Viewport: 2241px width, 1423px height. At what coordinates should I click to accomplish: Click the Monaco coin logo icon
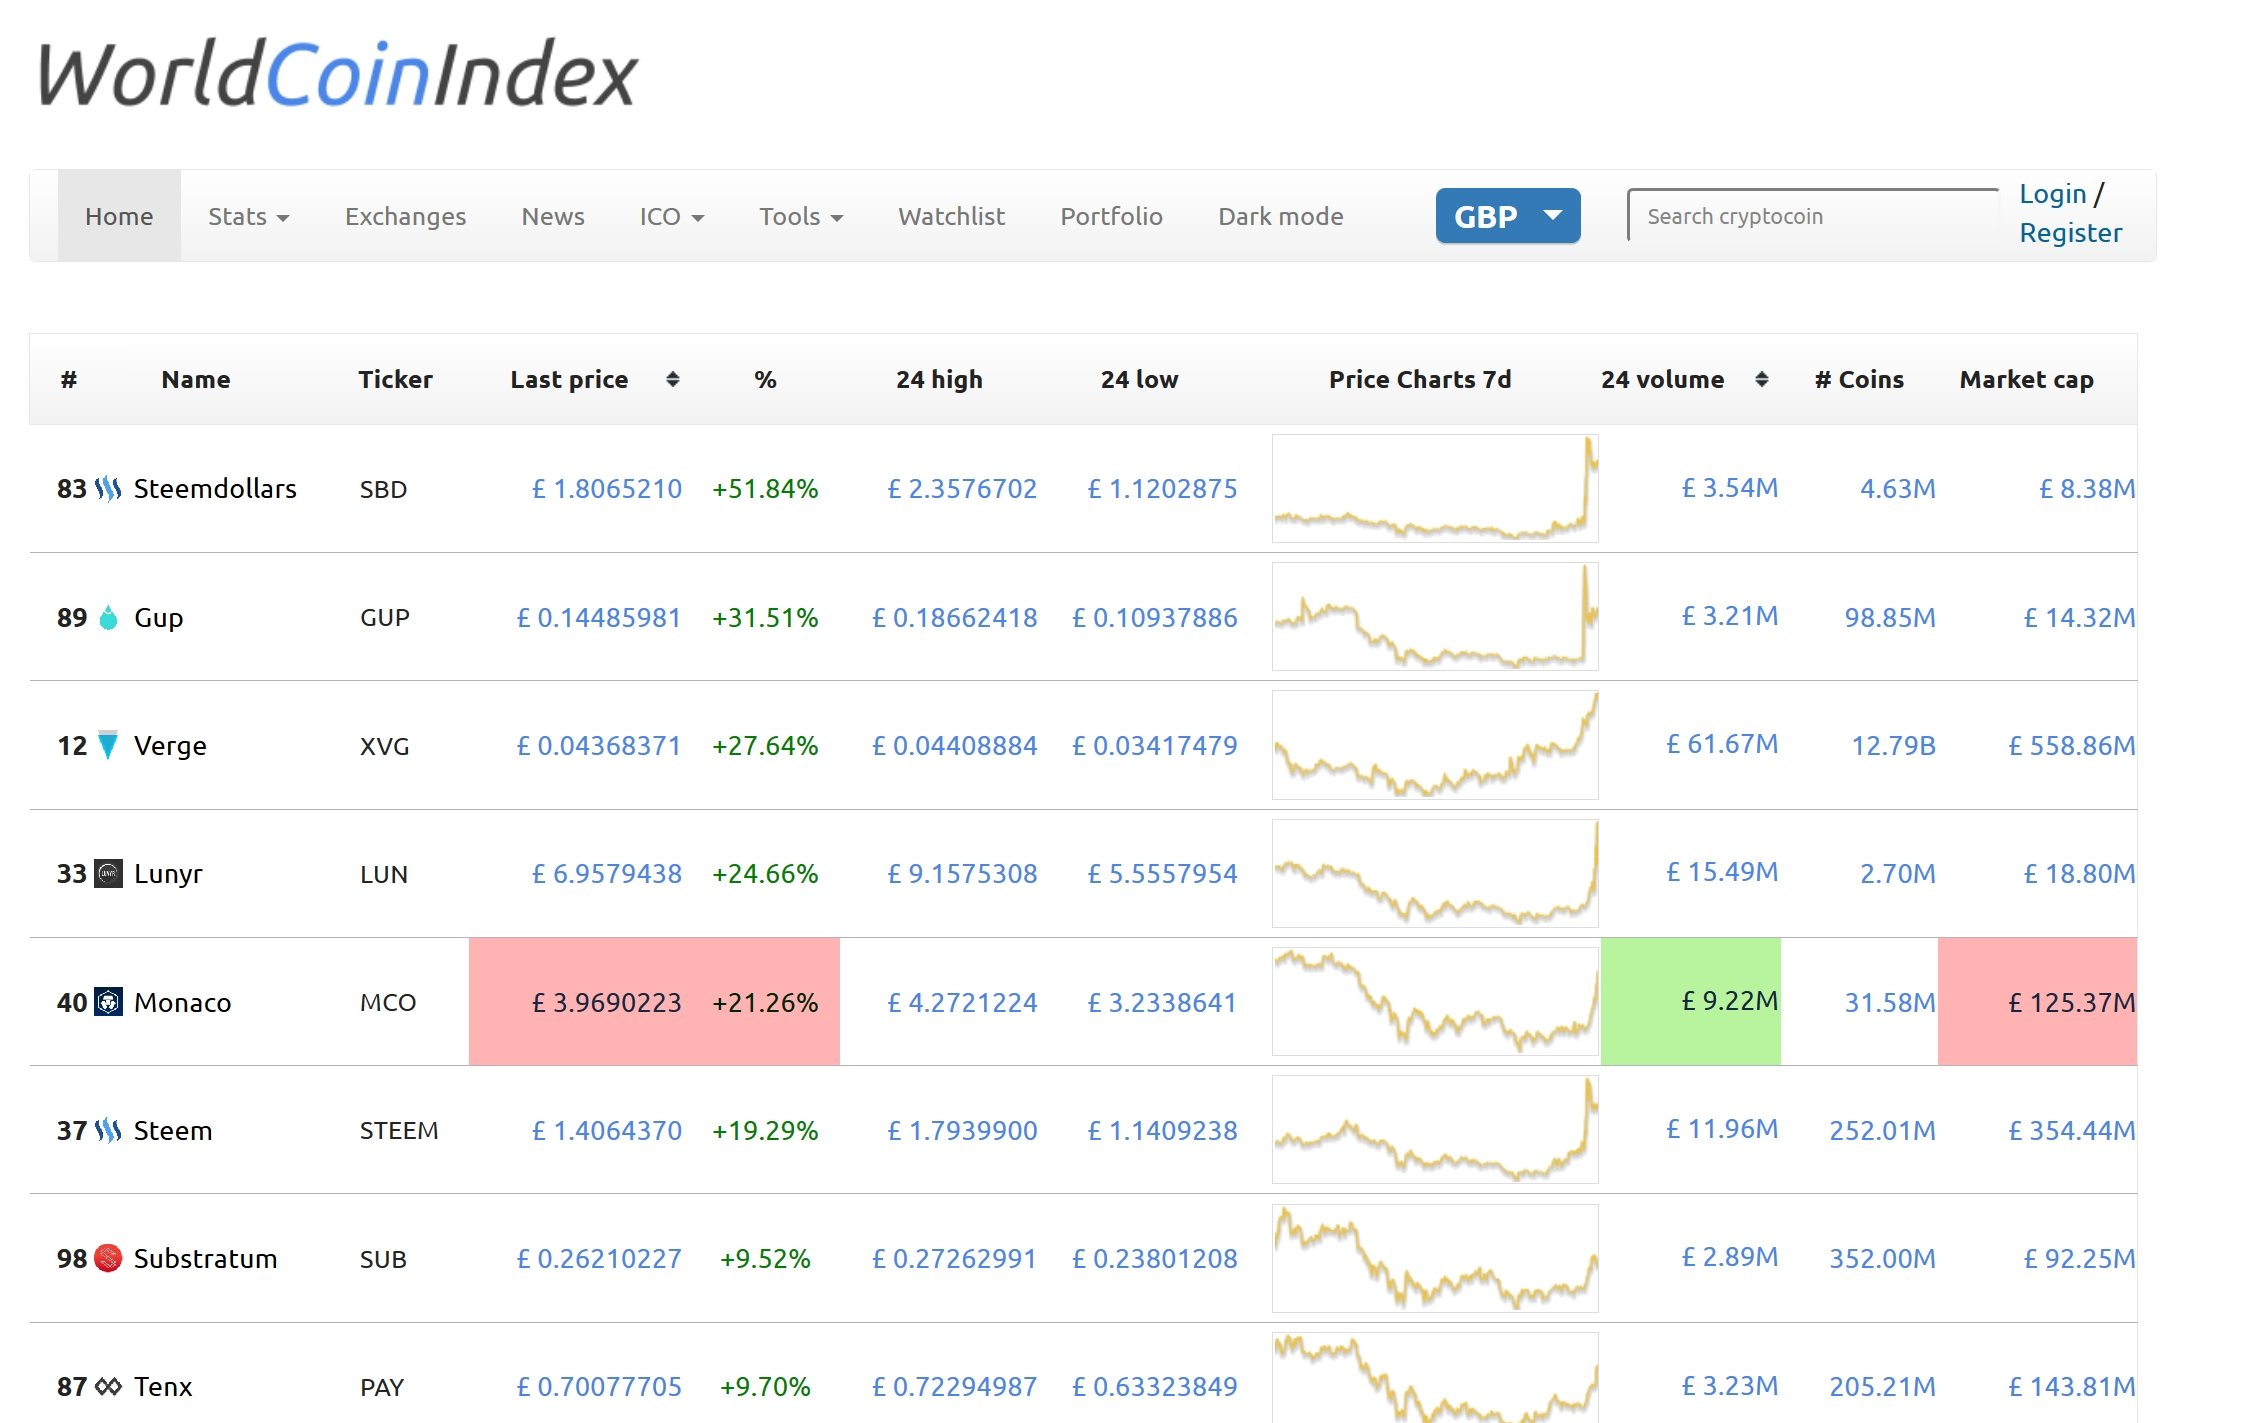click(x=108, y=1002)
